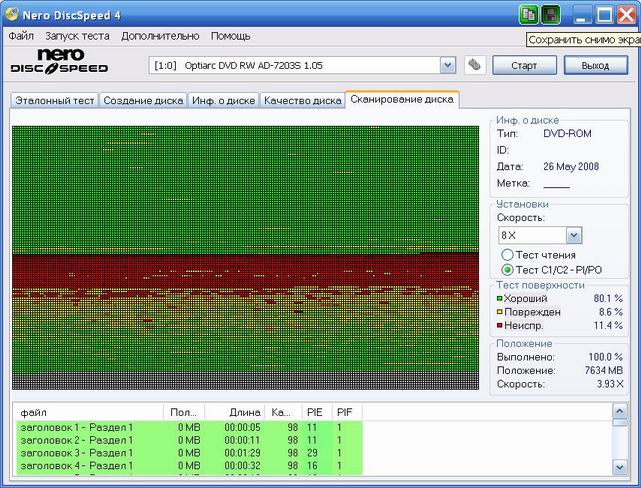The image size is (641, 488).
Task: Select the "заголовок 3 - Раздел 1" row
Action: tap(77, 453)
